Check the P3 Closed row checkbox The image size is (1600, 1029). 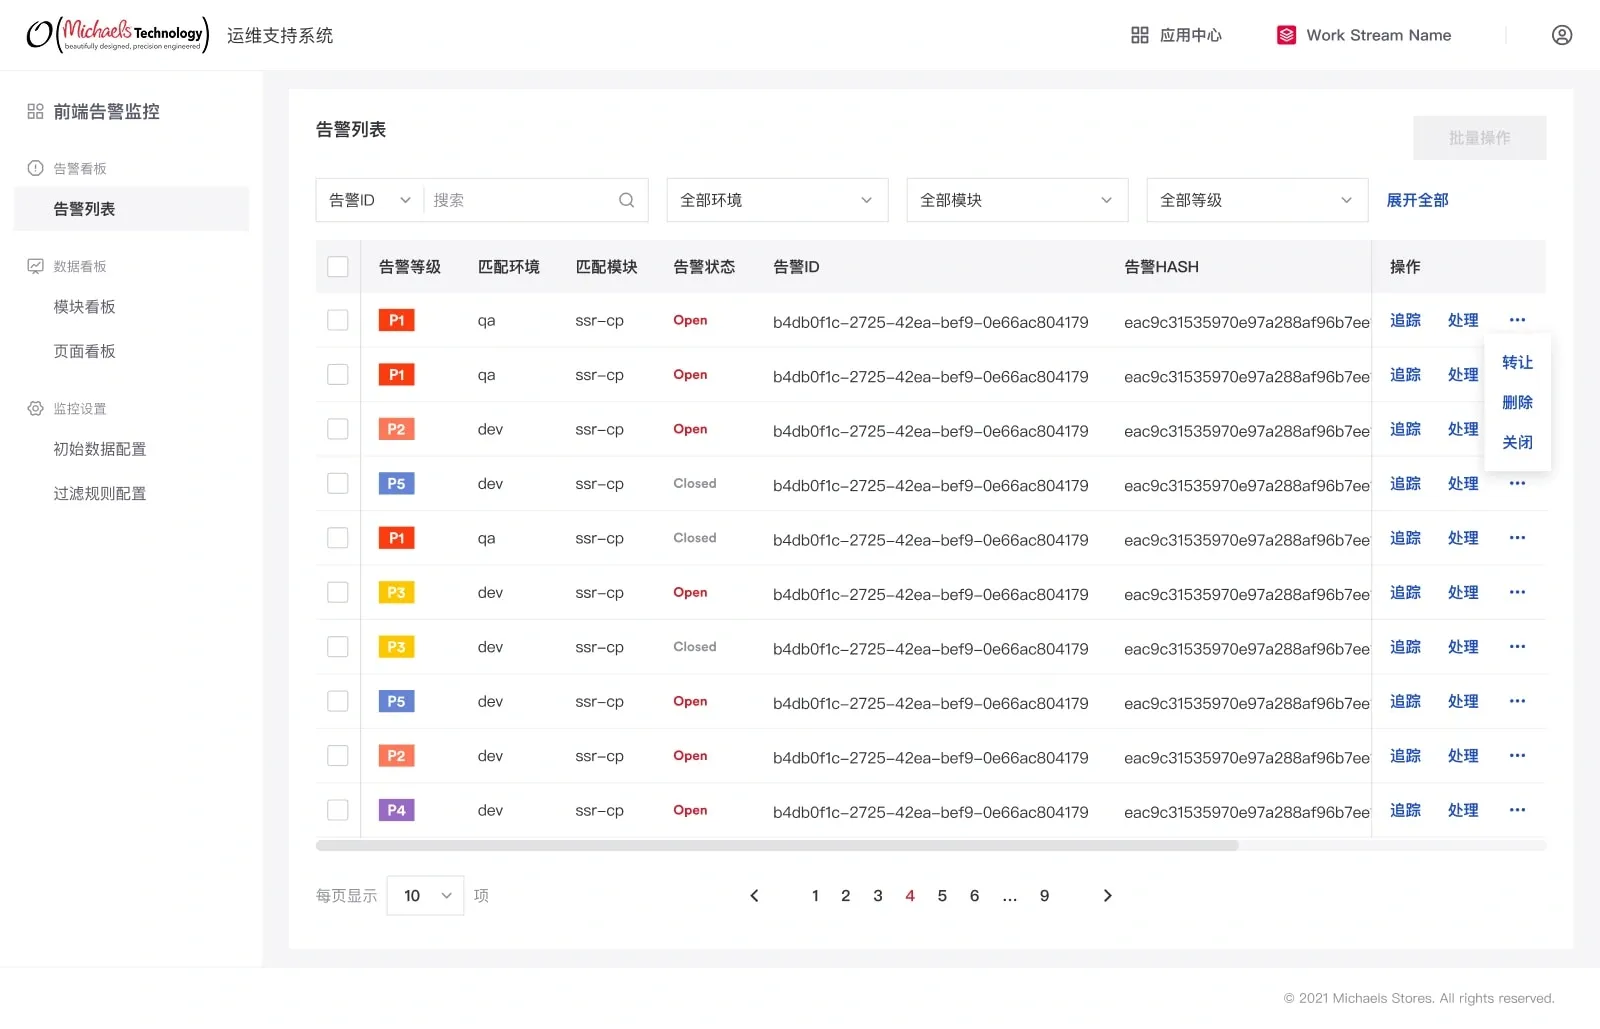(338, 647)
